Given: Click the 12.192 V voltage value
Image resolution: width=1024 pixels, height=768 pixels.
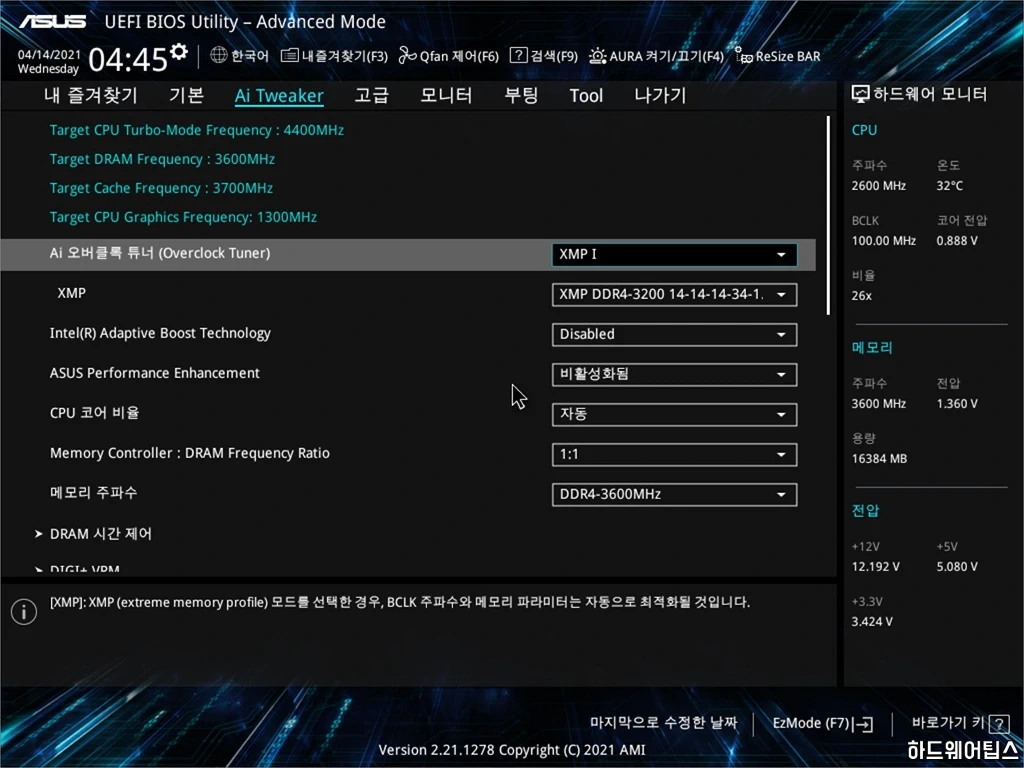Looking at the screenshot, I should 875,566.
